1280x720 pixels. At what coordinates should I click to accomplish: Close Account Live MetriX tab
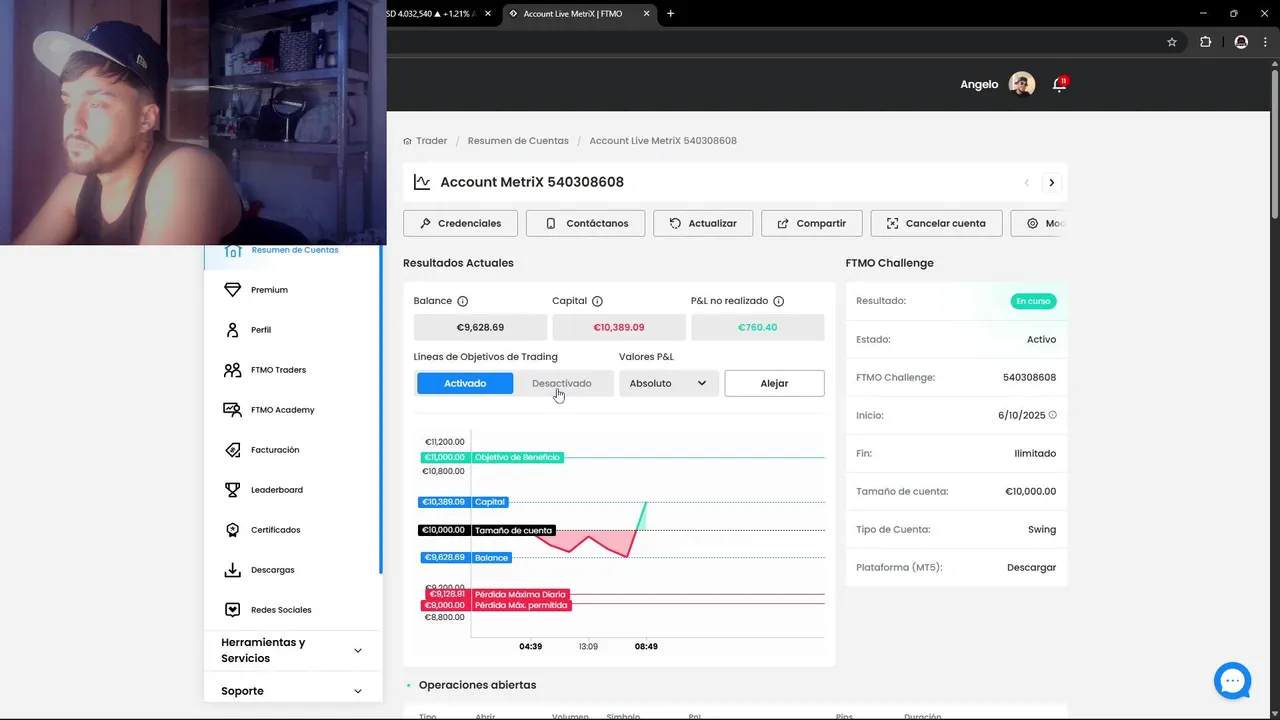click(x=646, y=14)
